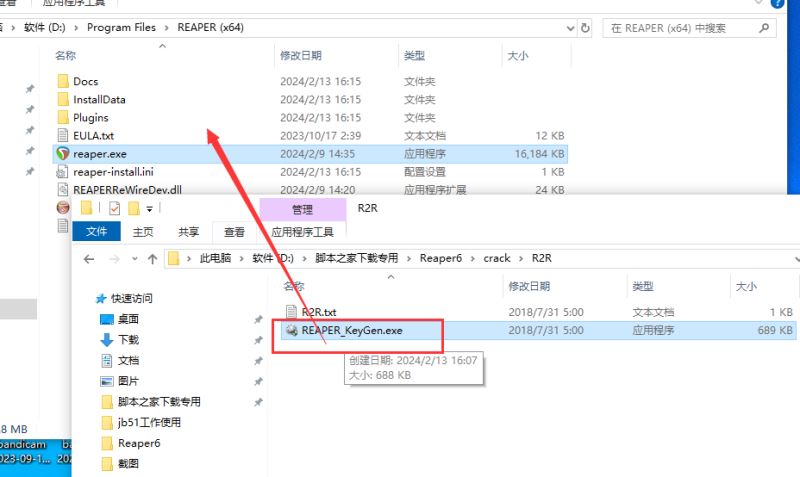Image resolution: width=800 pixels, height=477 pixels.
Task: Open jb51工作使用 folder in navigation pane
Action: pos(149,422)
